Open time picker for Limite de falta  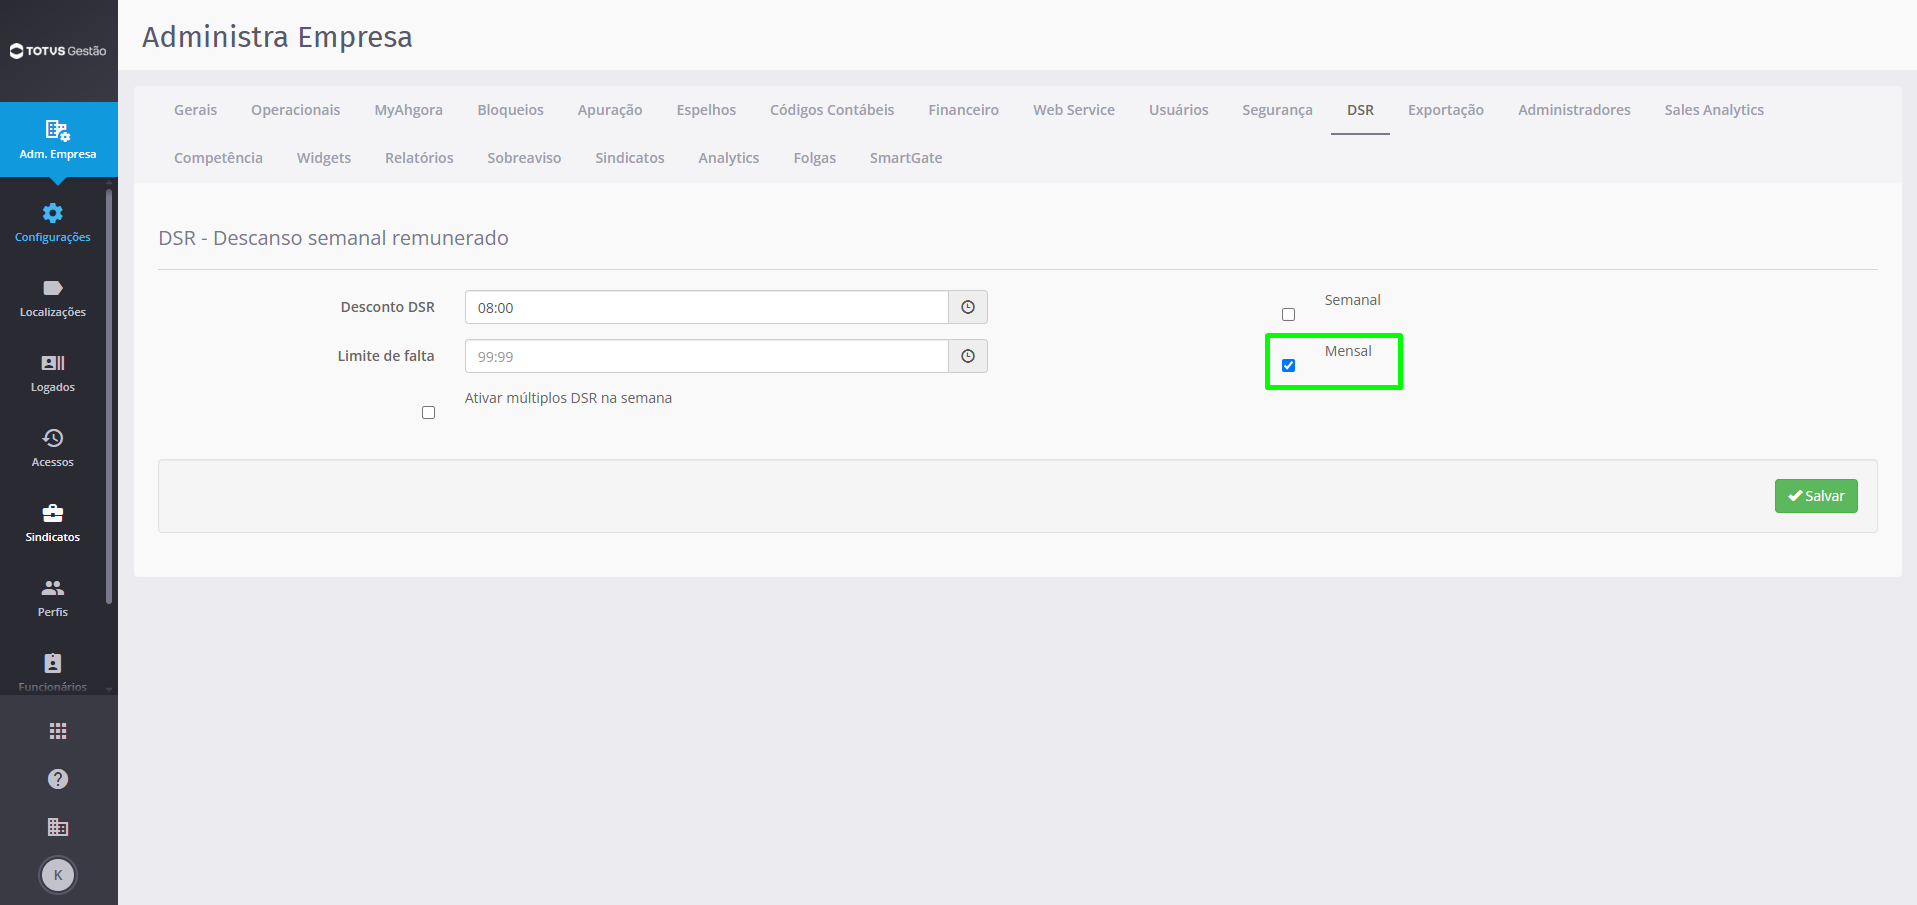968,356
